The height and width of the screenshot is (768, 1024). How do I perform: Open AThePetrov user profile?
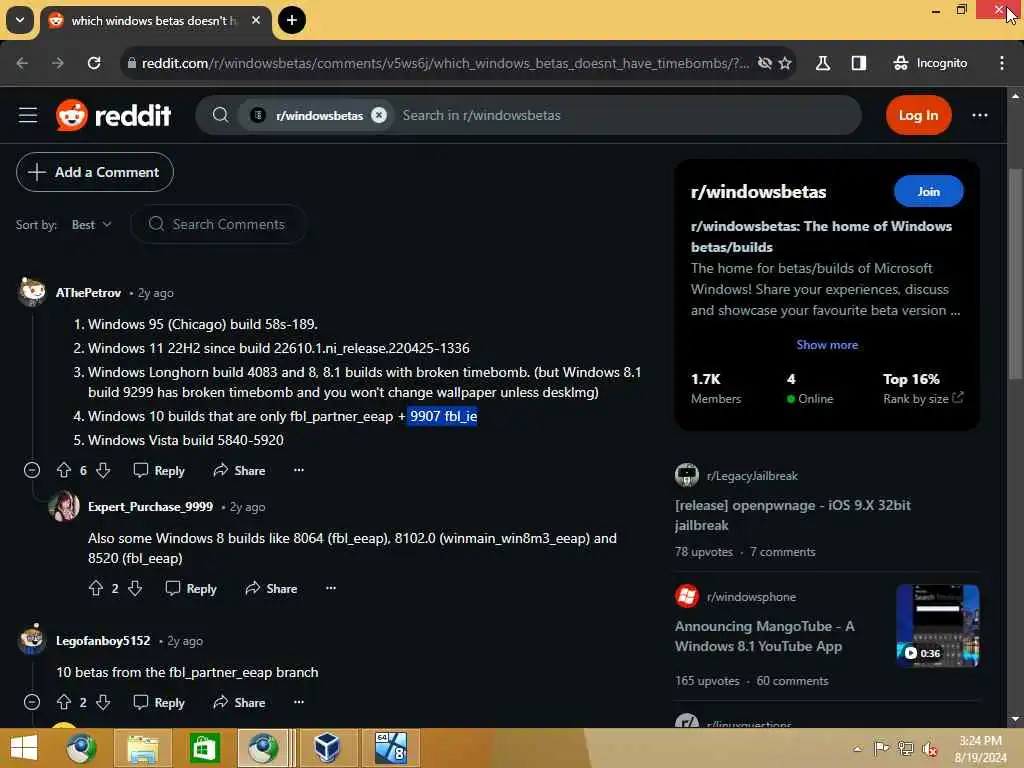click(88, 293)
